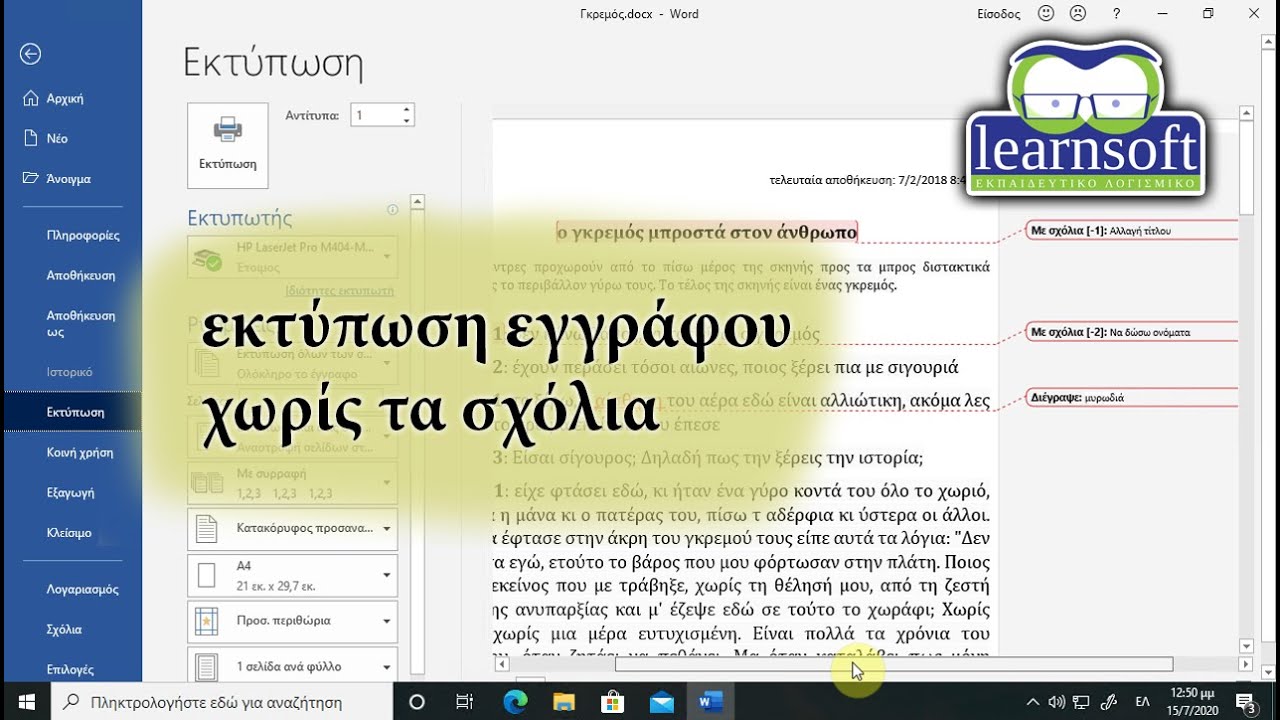Click the preview vertical scrollbar down arrow
Image resolution: width=1280 pixels, height=720 pixels.
1246,647
